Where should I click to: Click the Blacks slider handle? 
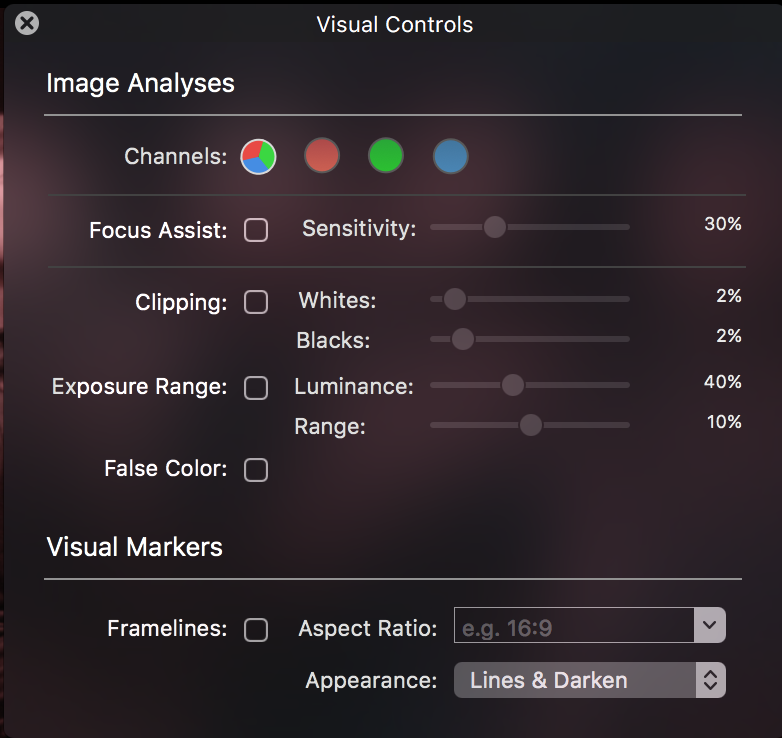click(462, 339)
